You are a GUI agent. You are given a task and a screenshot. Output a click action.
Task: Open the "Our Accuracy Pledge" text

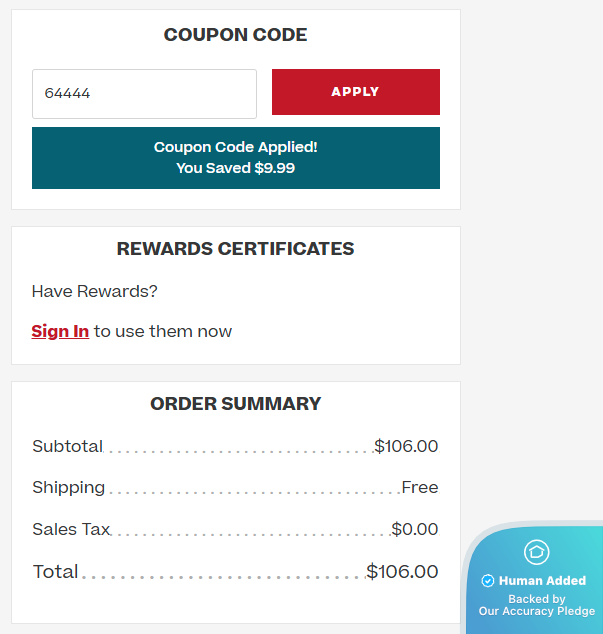coord(537,611)
